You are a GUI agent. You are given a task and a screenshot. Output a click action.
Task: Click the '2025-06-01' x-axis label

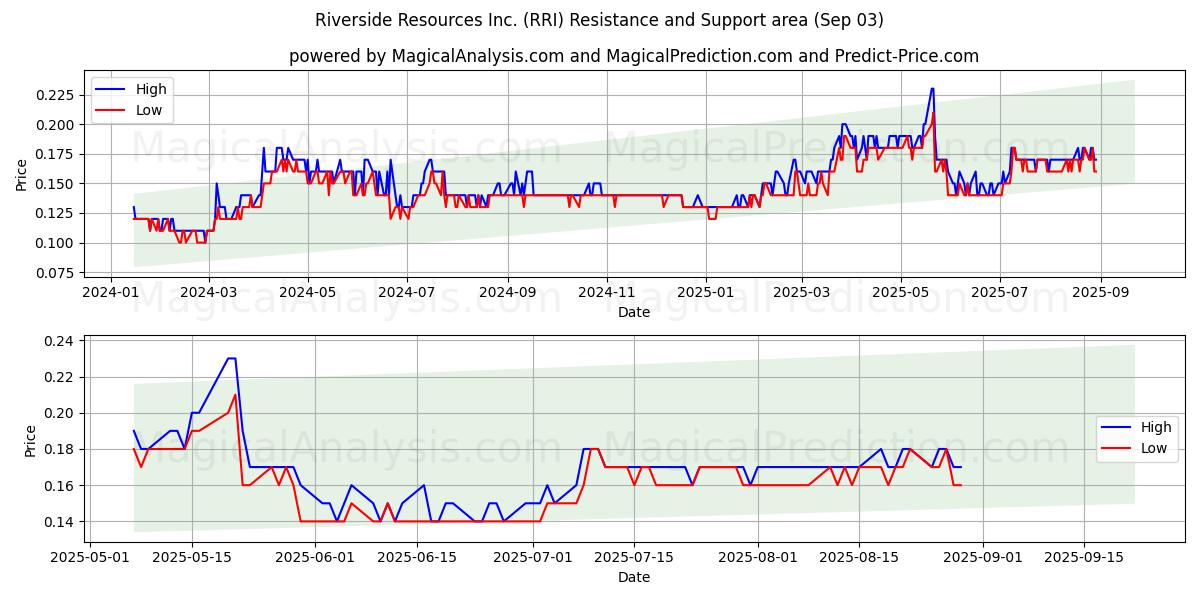pyautogui.click(x=314, y=557)
